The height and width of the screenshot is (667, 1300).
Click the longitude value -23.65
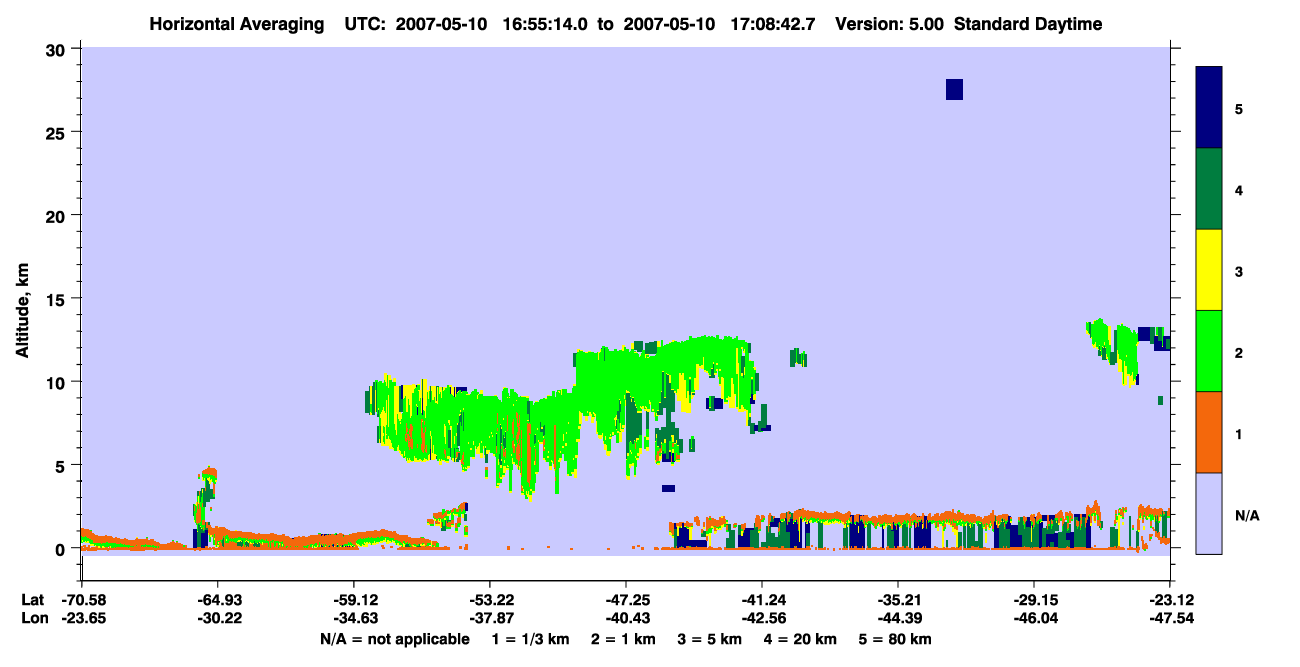82,619
